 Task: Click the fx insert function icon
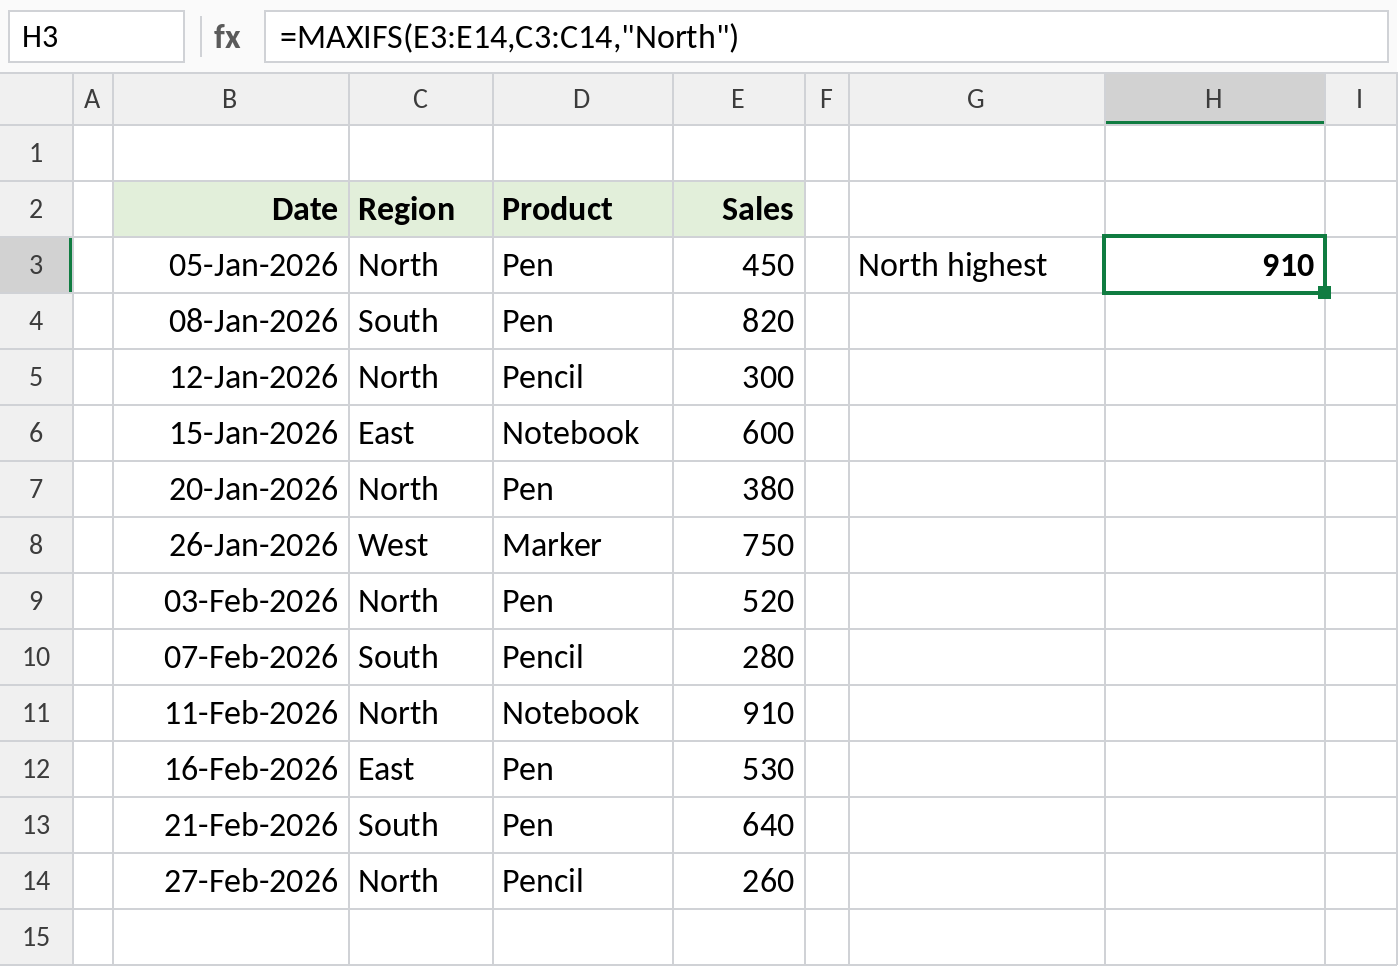[x=227, y=37]
